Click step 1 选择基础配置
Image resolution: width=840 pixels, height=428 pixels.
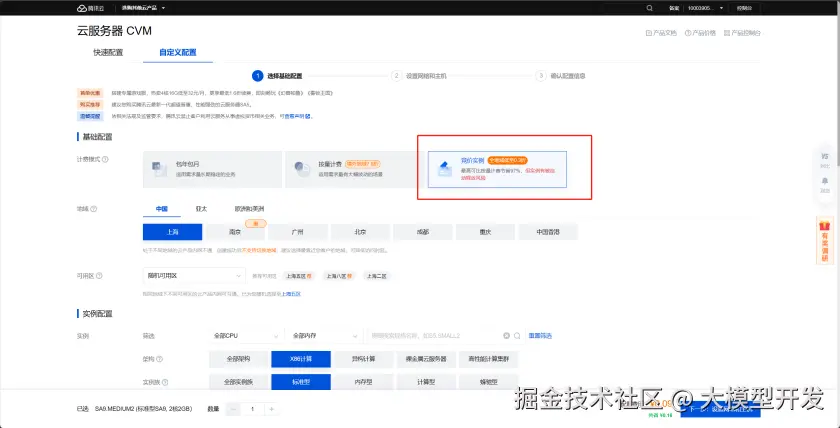coord(279,76)
